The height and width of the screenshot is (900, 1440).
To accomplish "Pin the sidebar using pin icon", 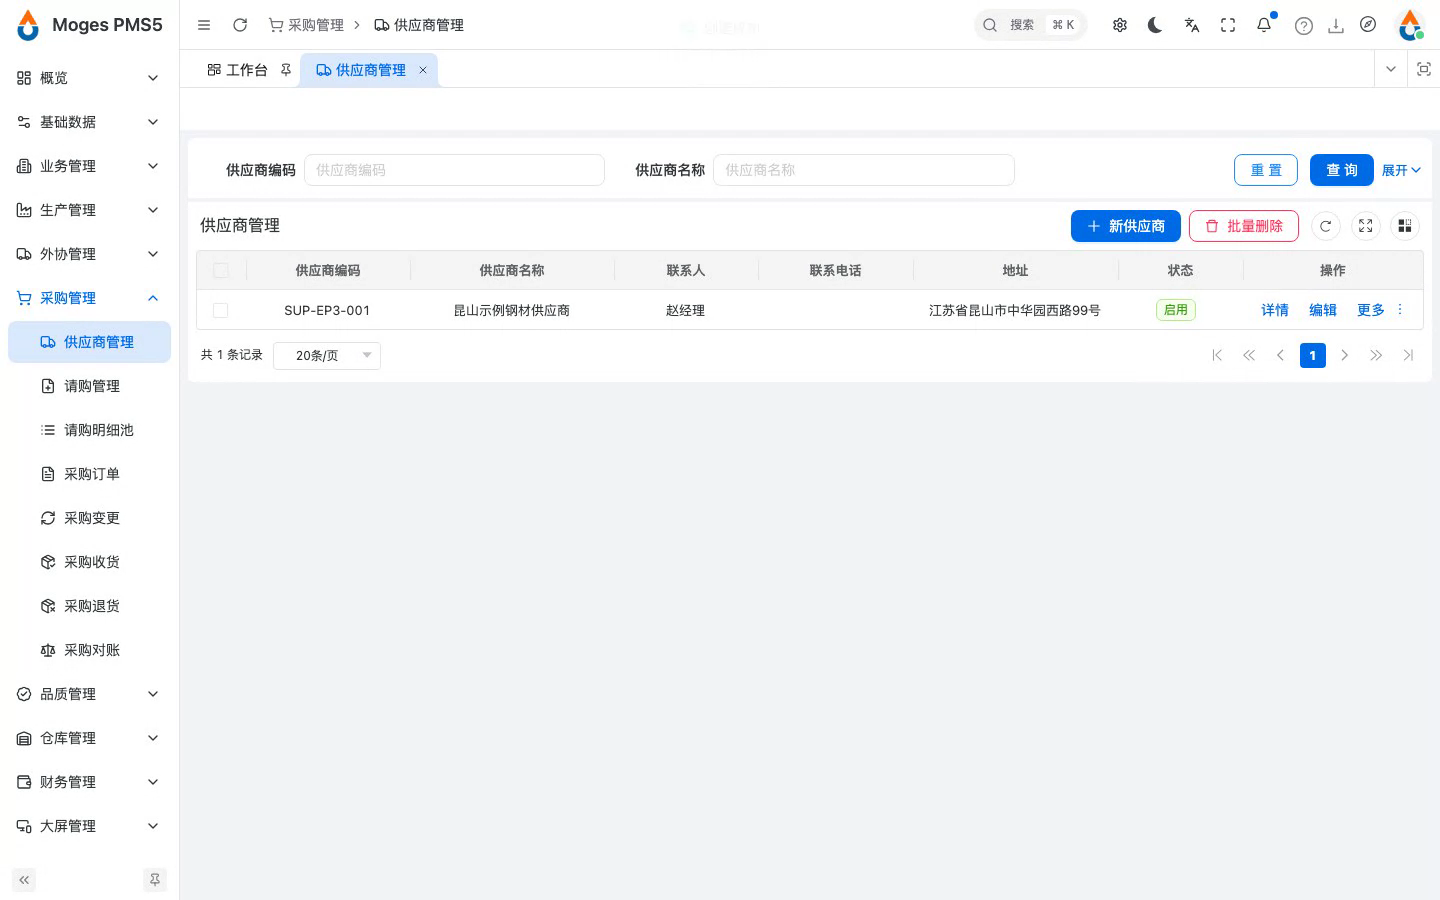I will 155,880.
